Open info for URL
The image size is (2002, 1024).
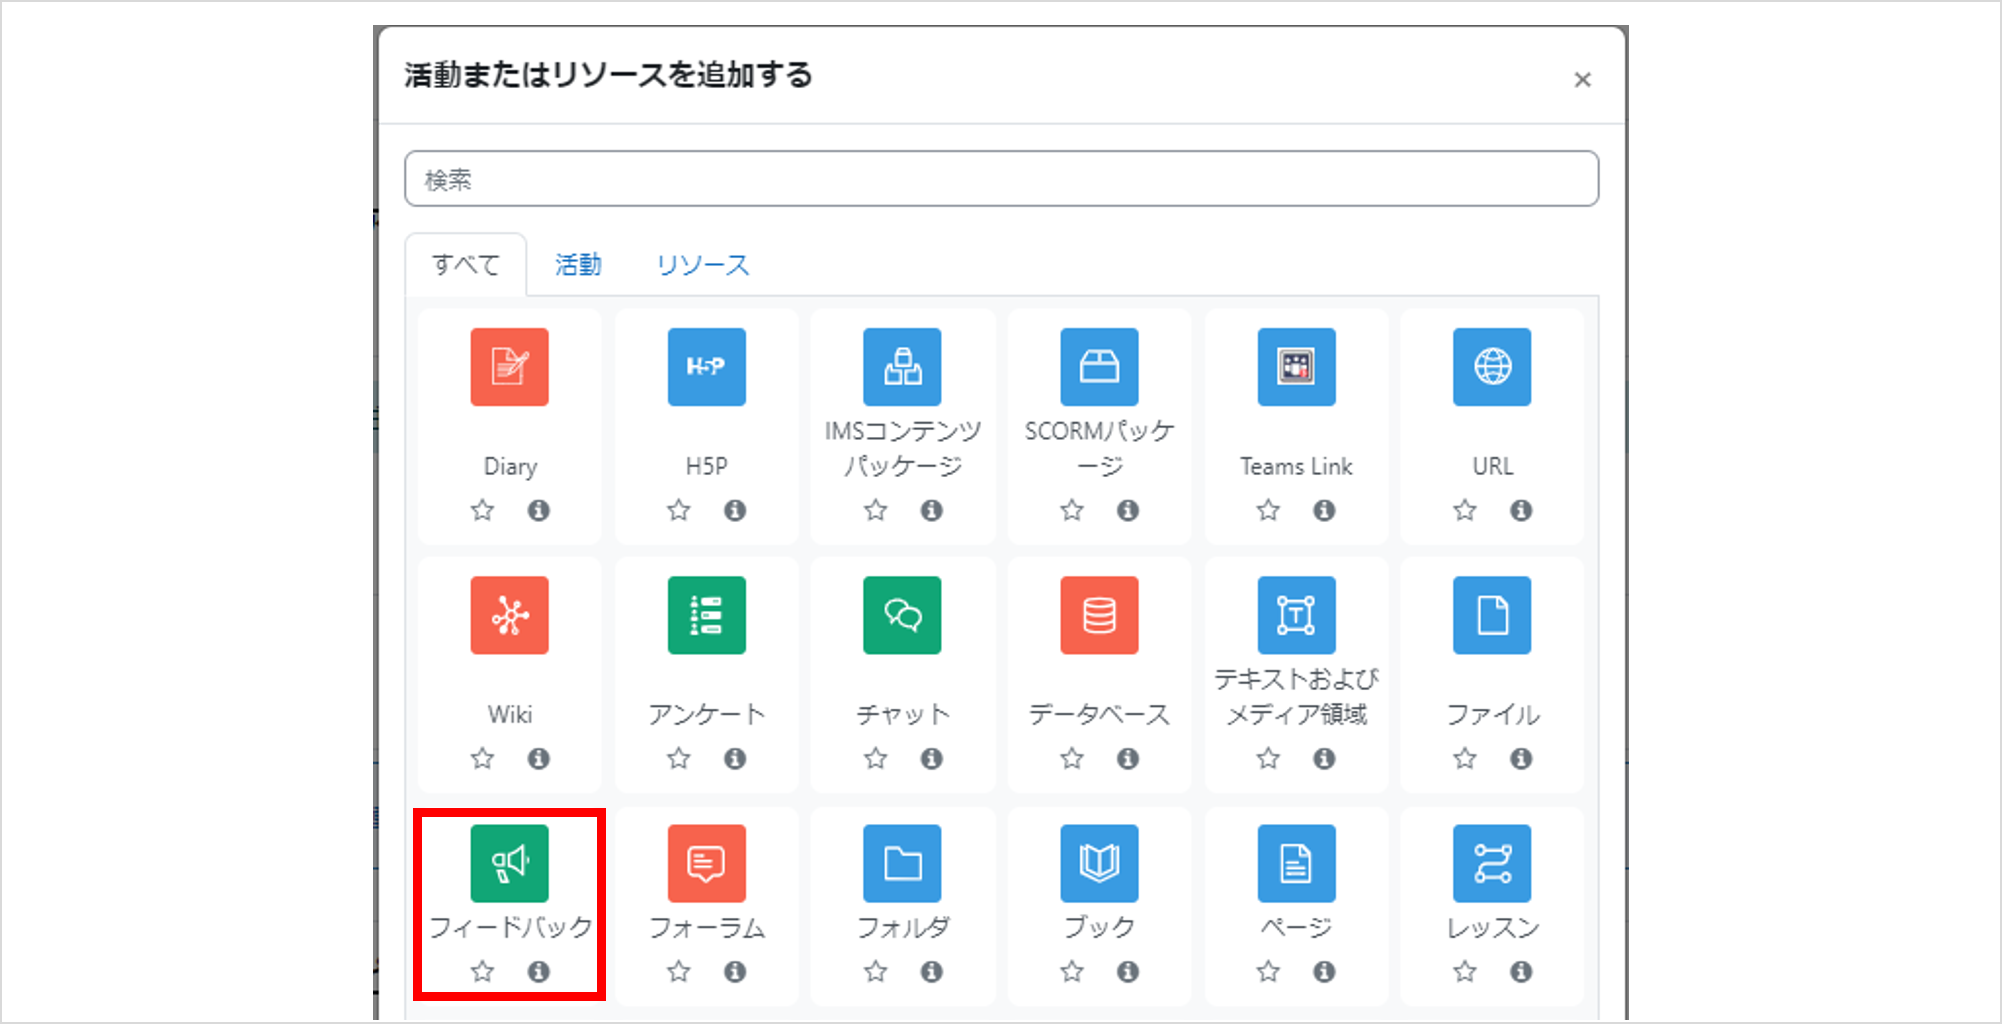click(x=1521, y=510)
